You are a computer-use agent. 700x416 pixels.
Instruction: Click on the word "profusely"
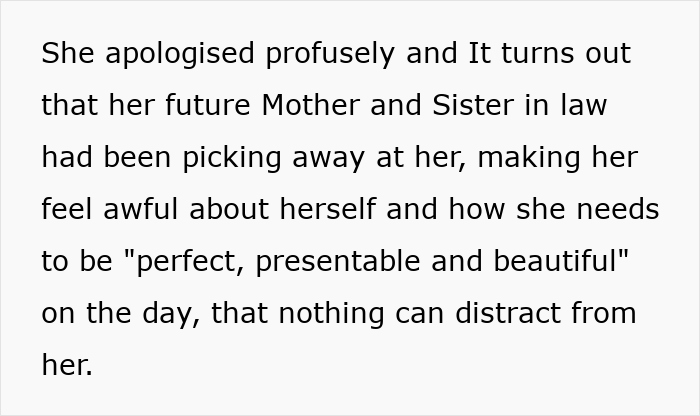coord(321,54)
